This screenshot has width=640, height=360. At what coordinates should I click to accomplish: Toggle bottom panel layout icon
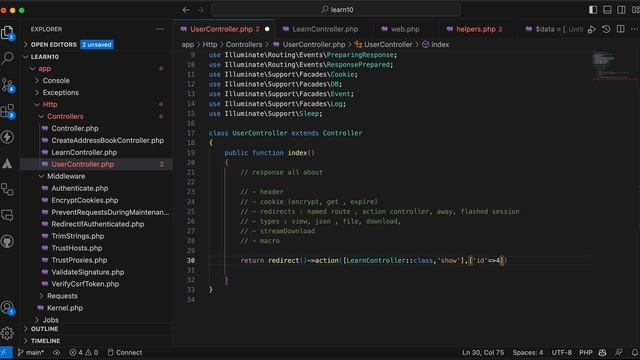(607, 10)
